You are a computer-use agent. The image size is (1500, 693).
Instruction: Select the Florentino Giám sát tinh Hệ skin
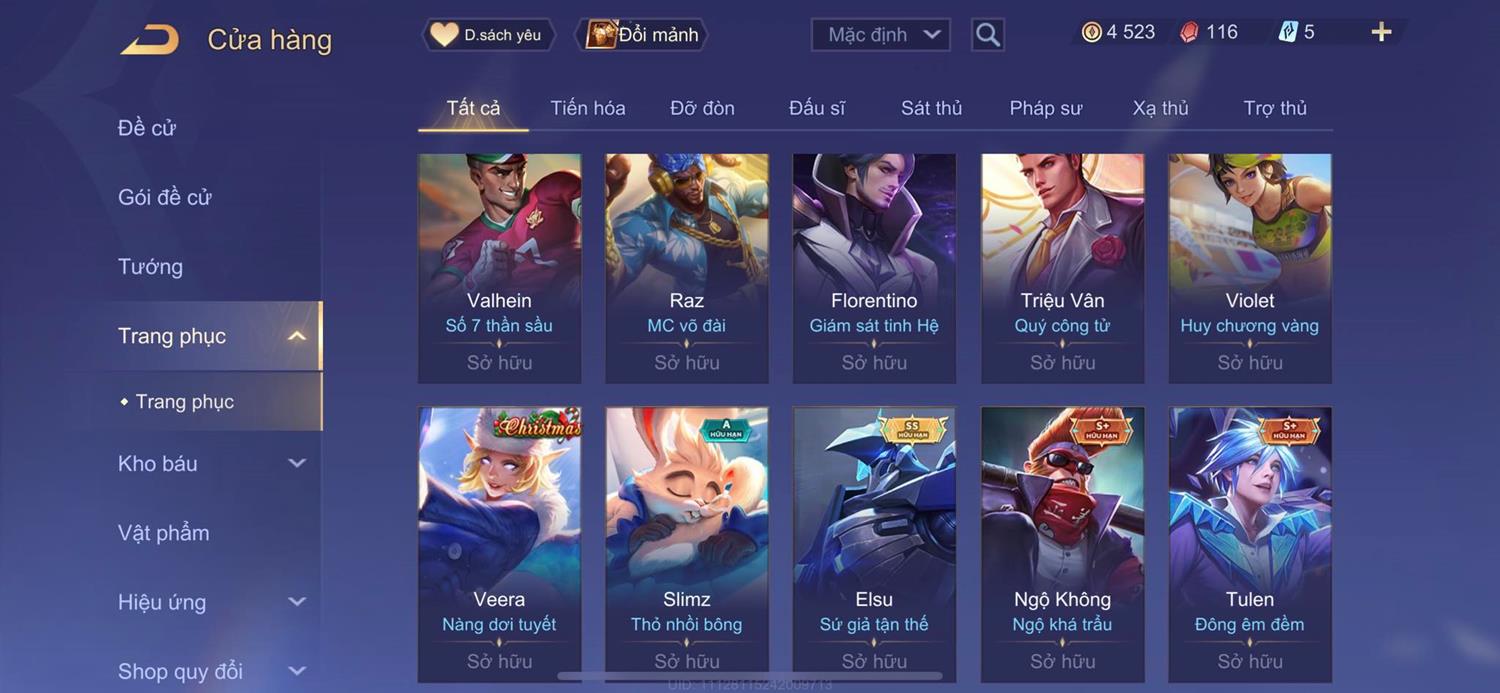874,268
